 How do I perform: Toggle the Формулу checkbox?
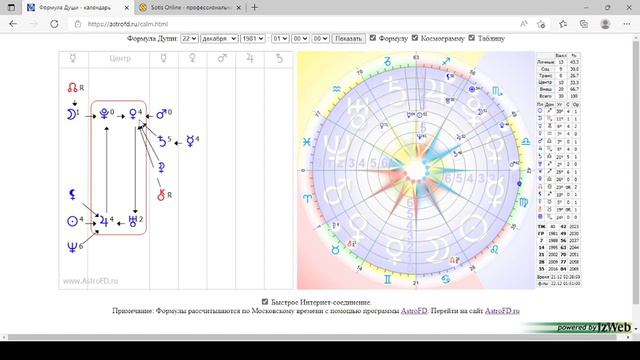pyautogui.click(x=373, y=38)
